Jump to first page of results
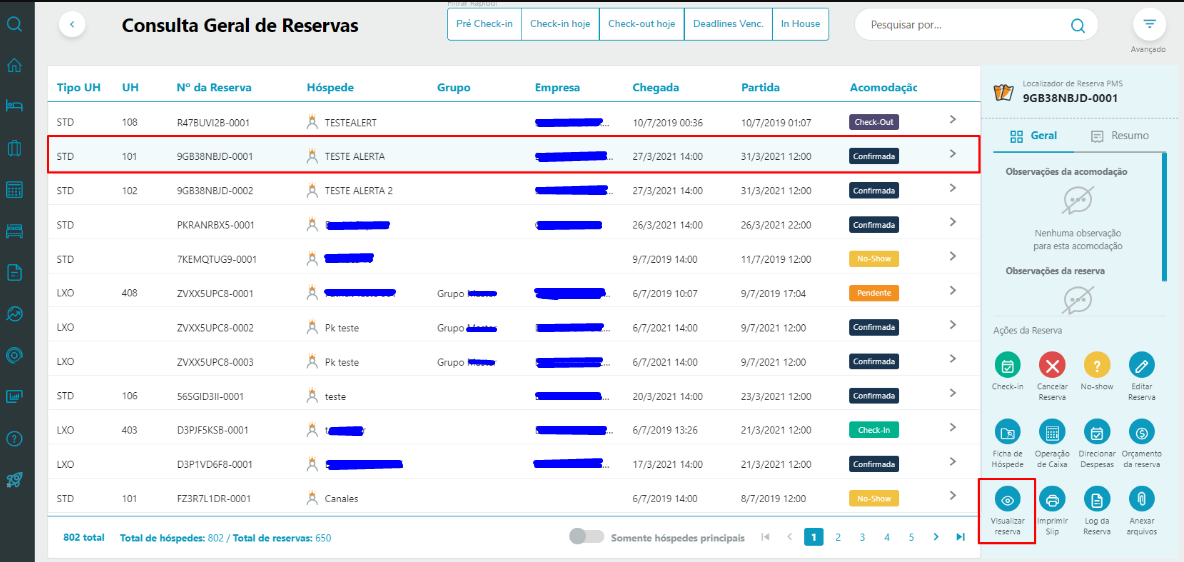This screenshot has width=1184, height=562. coord(765,537)
